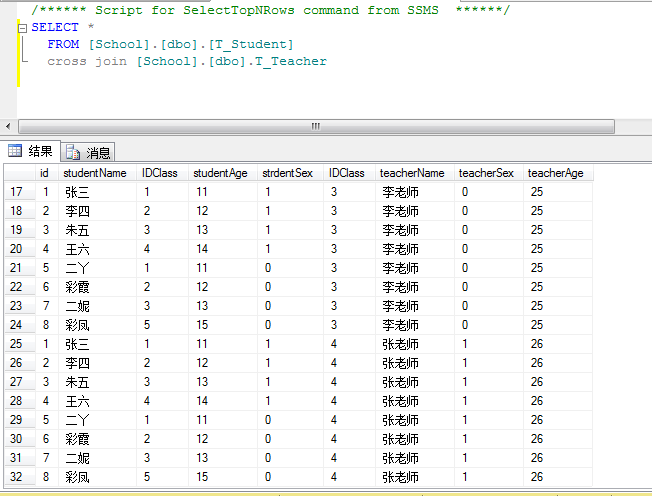652x496 pixels.
Task: Select row header 20
Action: [x=20, y=249]
